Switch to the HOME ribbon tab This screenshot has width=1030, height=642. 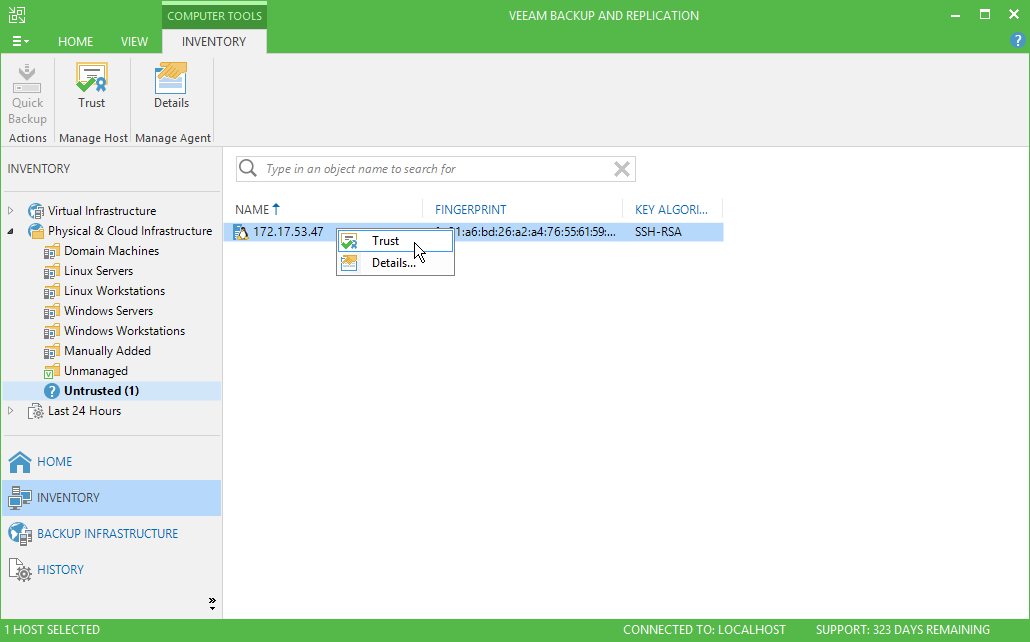[76, 41]
